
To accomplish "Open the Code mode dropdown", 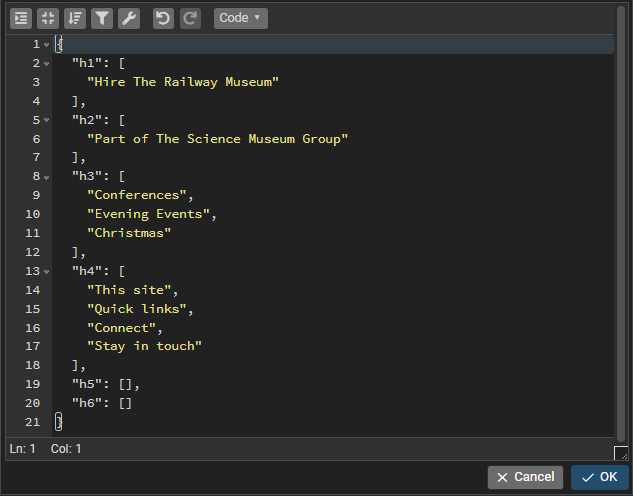I will click(241, 18).
